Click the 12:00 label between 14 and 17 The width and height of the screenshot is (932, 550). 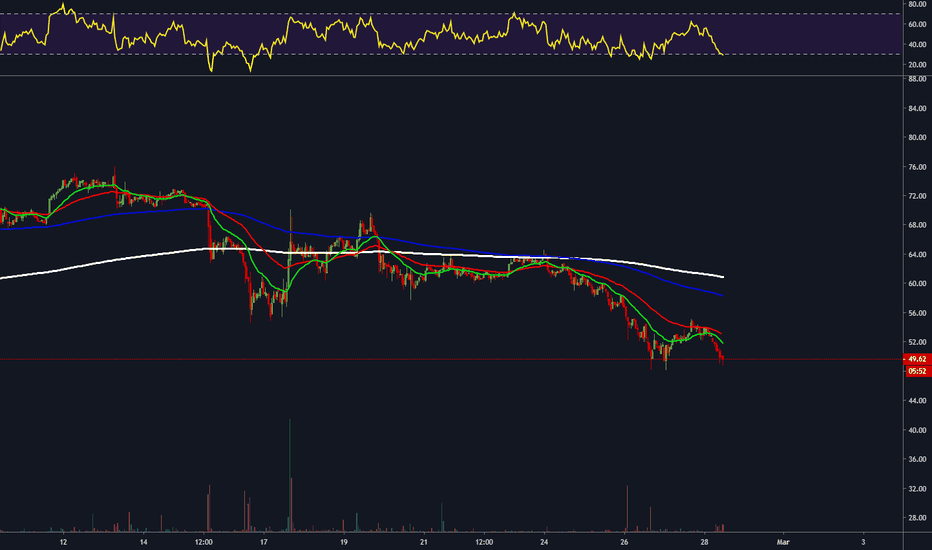[204, 542]
